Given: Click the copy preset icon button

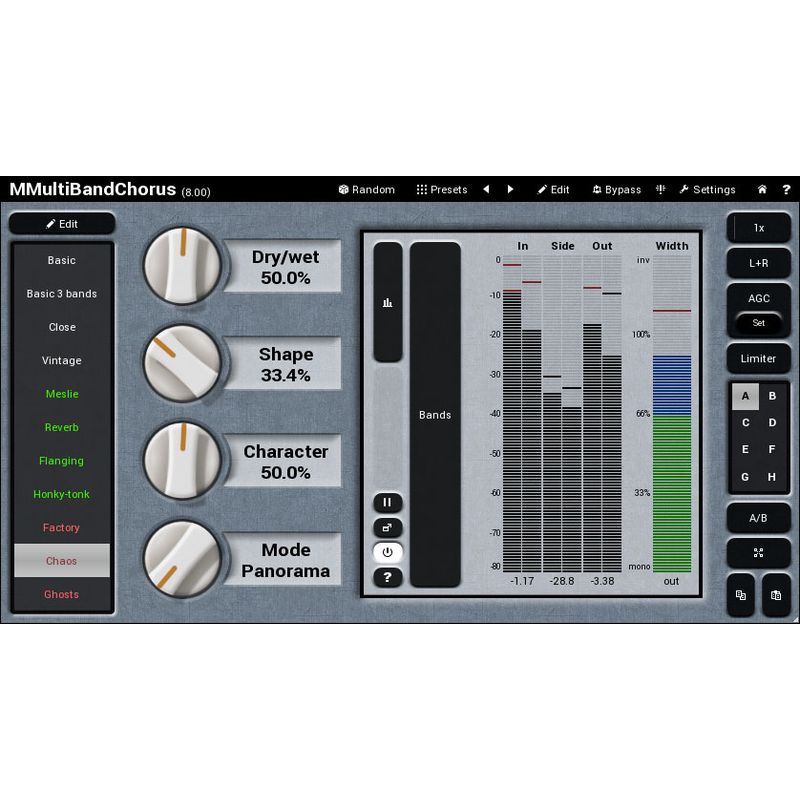Looking at the screenshot, I should click(741, 595).
